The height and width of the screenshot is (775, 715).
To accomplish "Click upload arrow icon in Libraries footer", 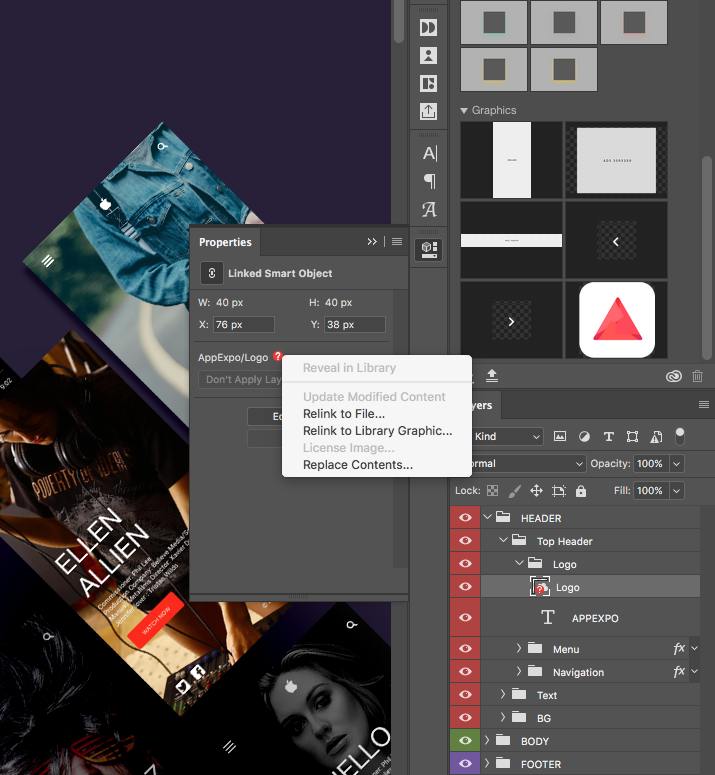I will pos(492,376).
